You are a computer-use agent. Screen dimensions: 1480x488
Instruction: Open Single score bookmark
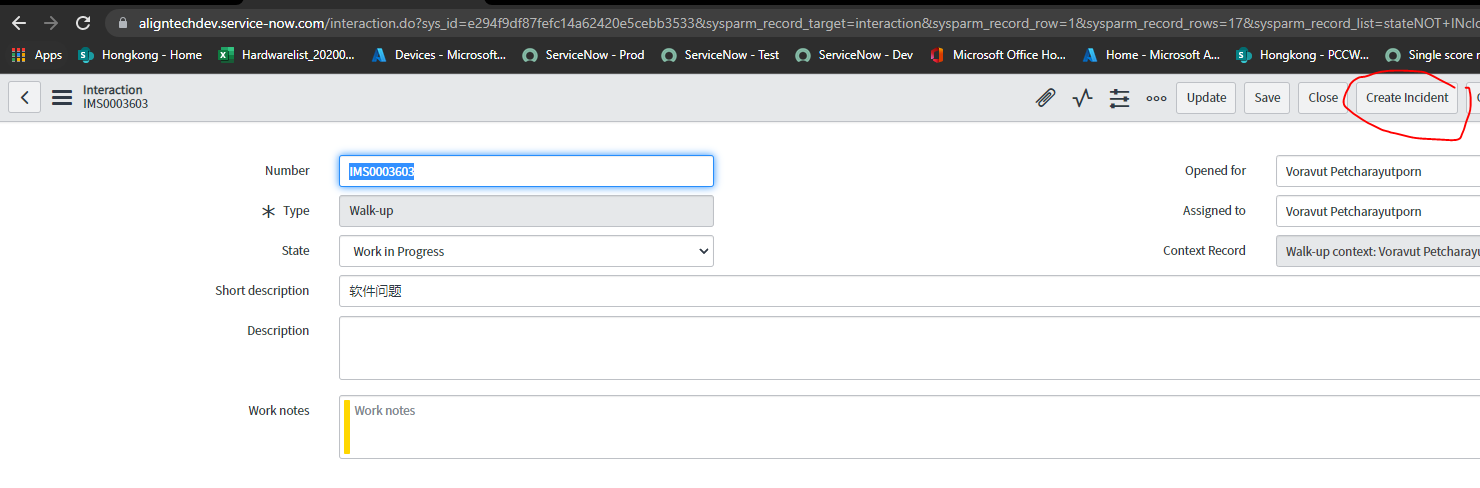click(1432, 55)
